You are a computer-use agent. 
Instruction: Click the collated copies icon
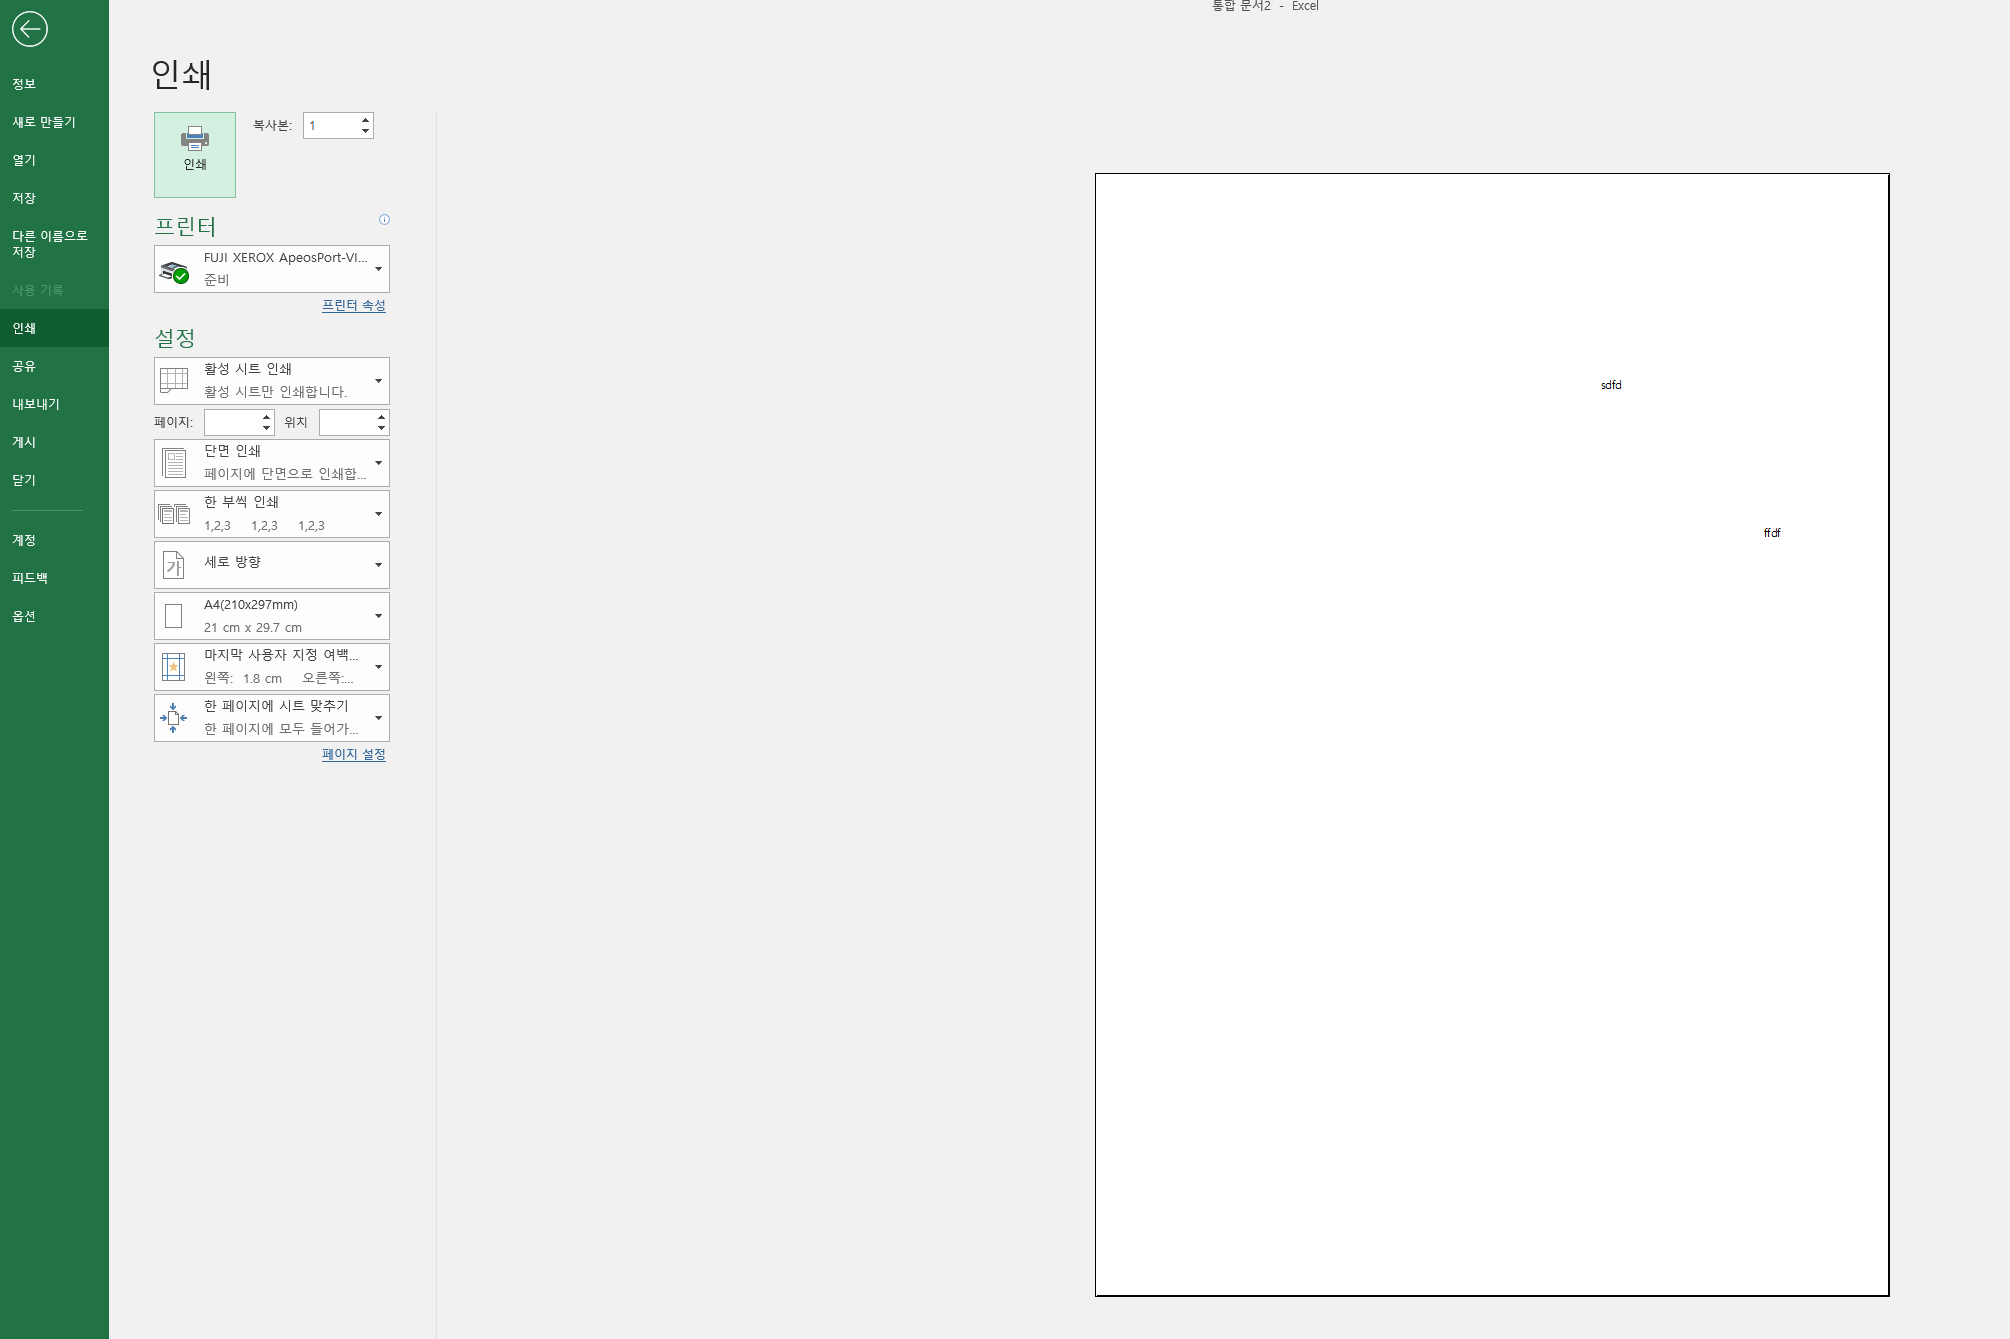tap(174, 514)
